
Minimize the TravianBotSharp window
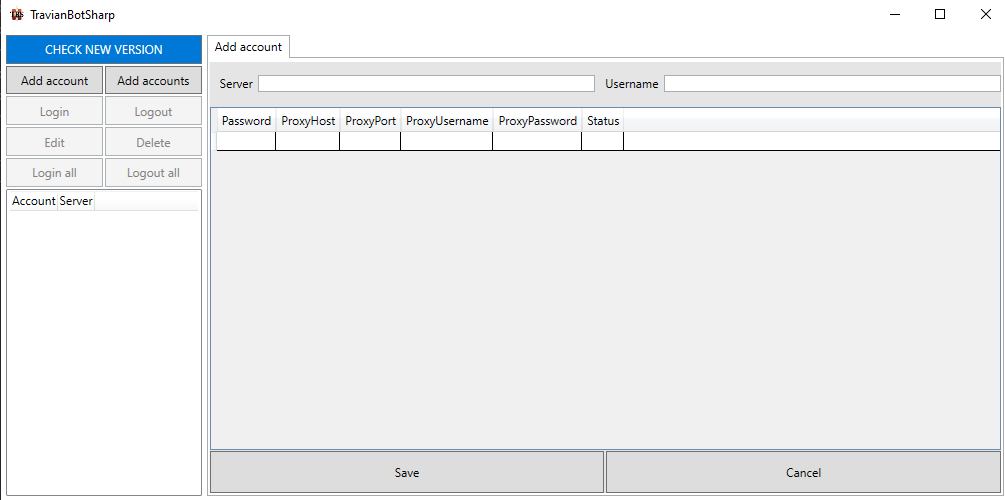(894, 14)
